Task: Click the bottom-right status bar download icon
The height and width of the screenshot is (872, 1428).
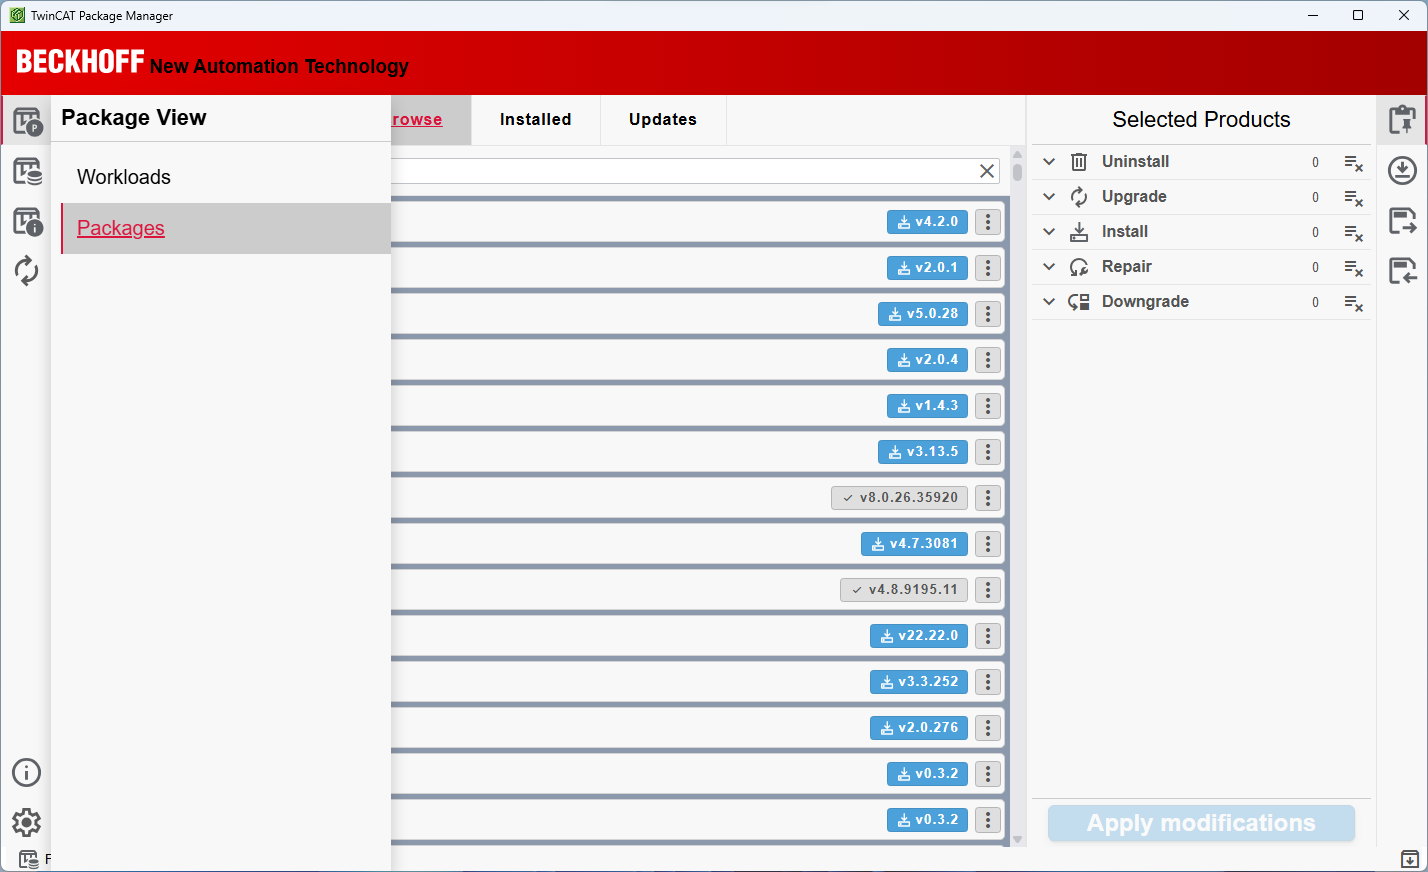Action: 1409,859
